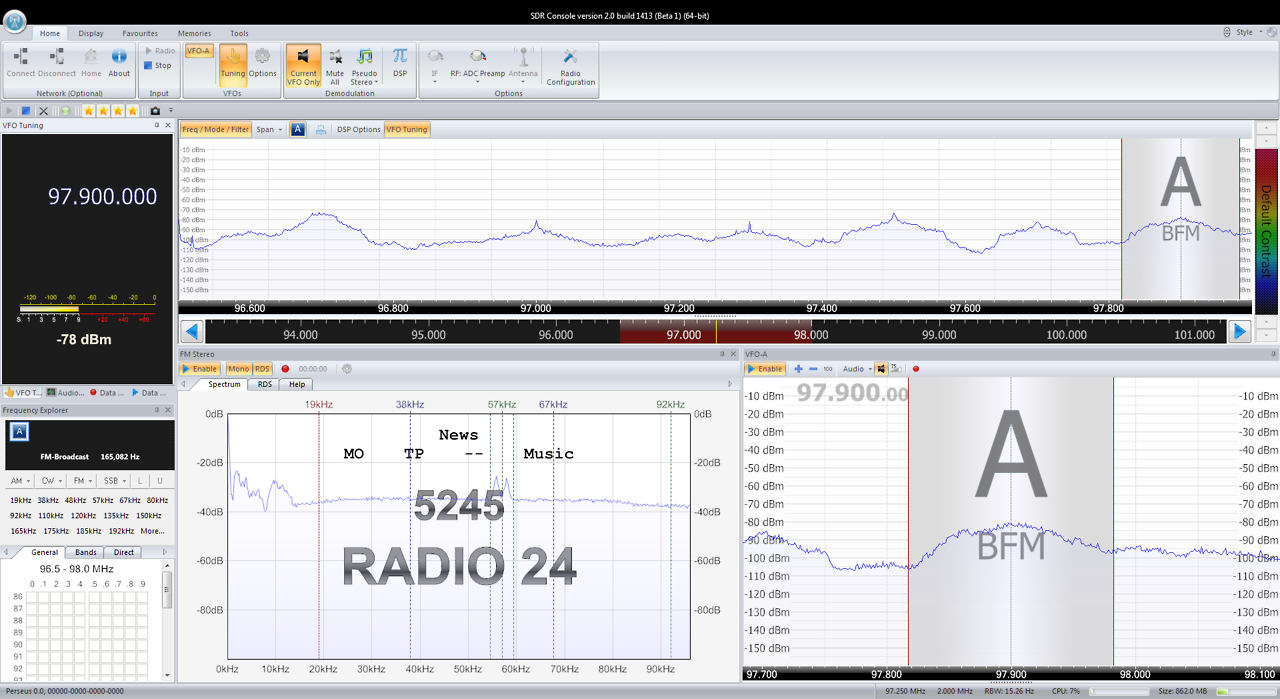Screen dimensions: 1280x699
Task: Click quick access green globe icon
Action: [65, 110]
